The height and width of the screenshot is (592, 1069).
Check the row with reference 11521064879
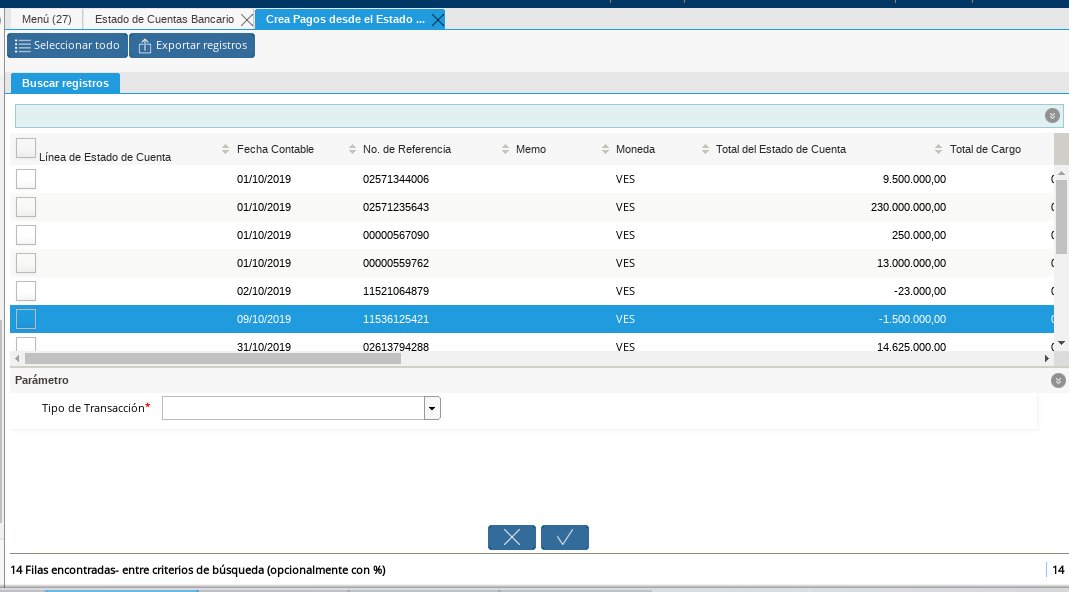click(x=26, y=291)
